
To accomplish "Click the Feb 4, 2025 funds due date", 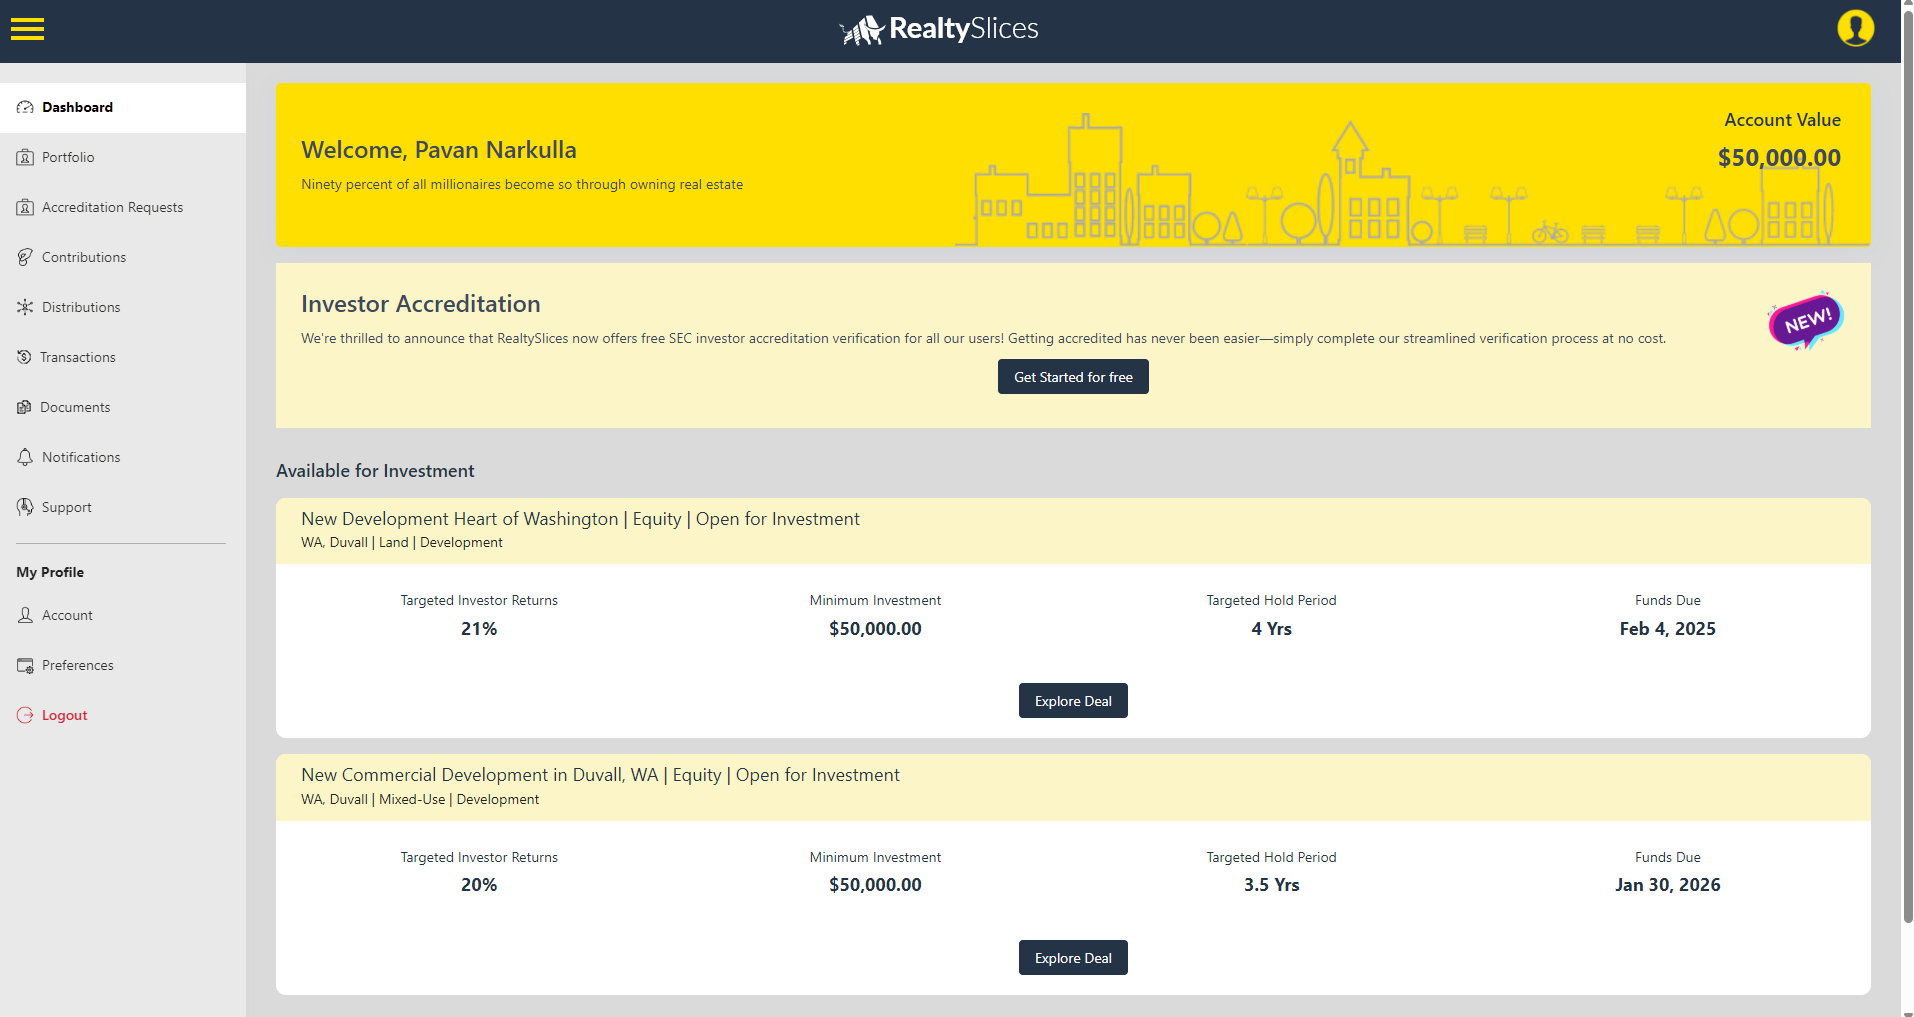I will [x=1667, y=629].
